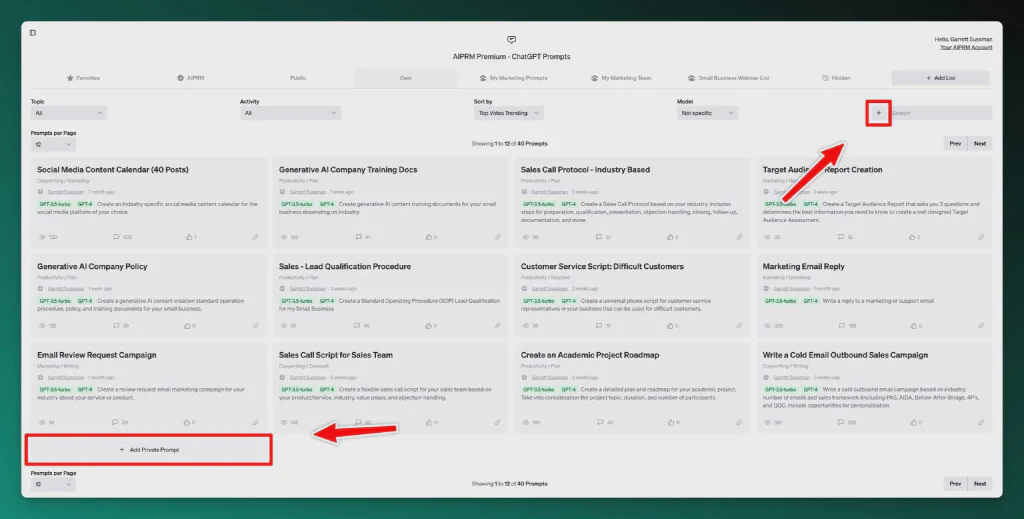Open comments on Write a Cold Email prompt

[x=840, y=422]
